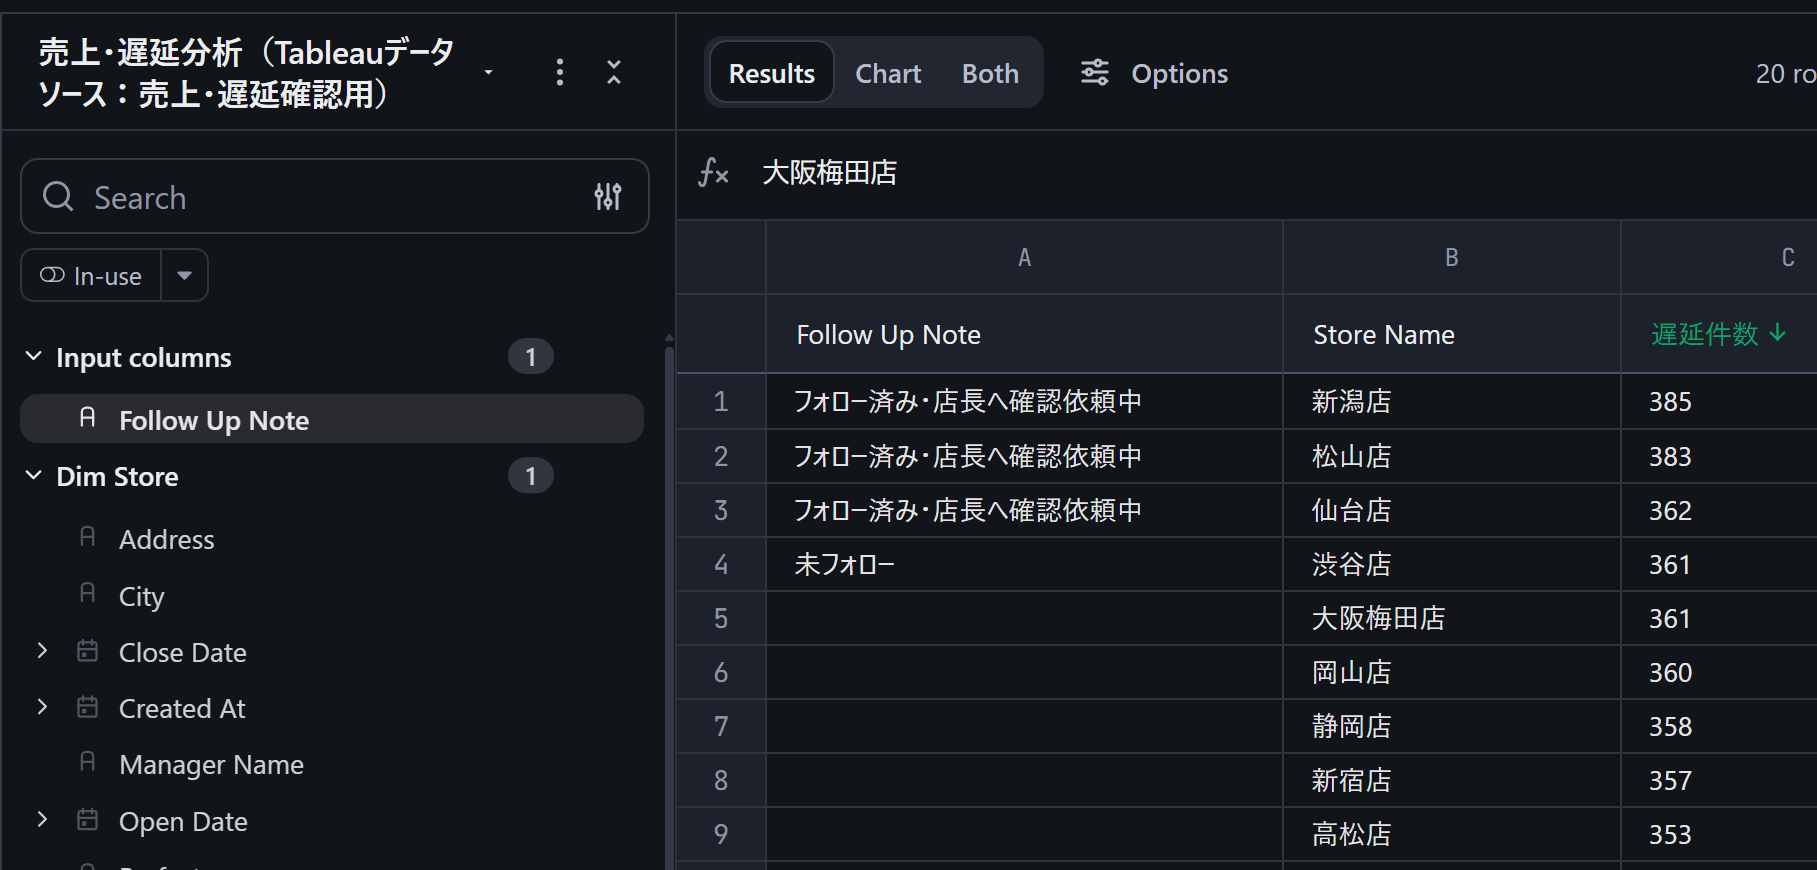Click the sort arrow on 遅延件数 column
The height and width of the screenshot is (870, 1817).
coord(1777,332)
